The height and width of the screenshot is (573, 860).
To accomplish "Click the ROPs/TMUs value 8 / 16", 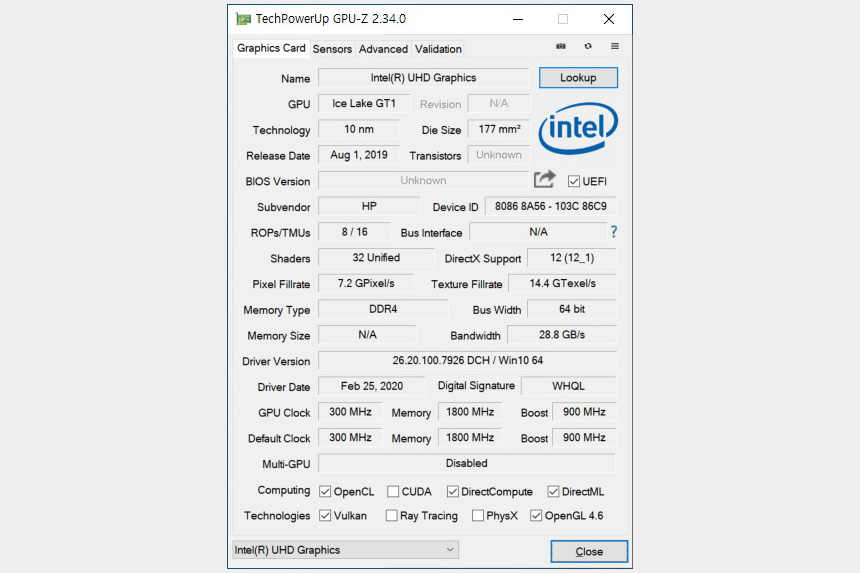I will tap(354, 232).
